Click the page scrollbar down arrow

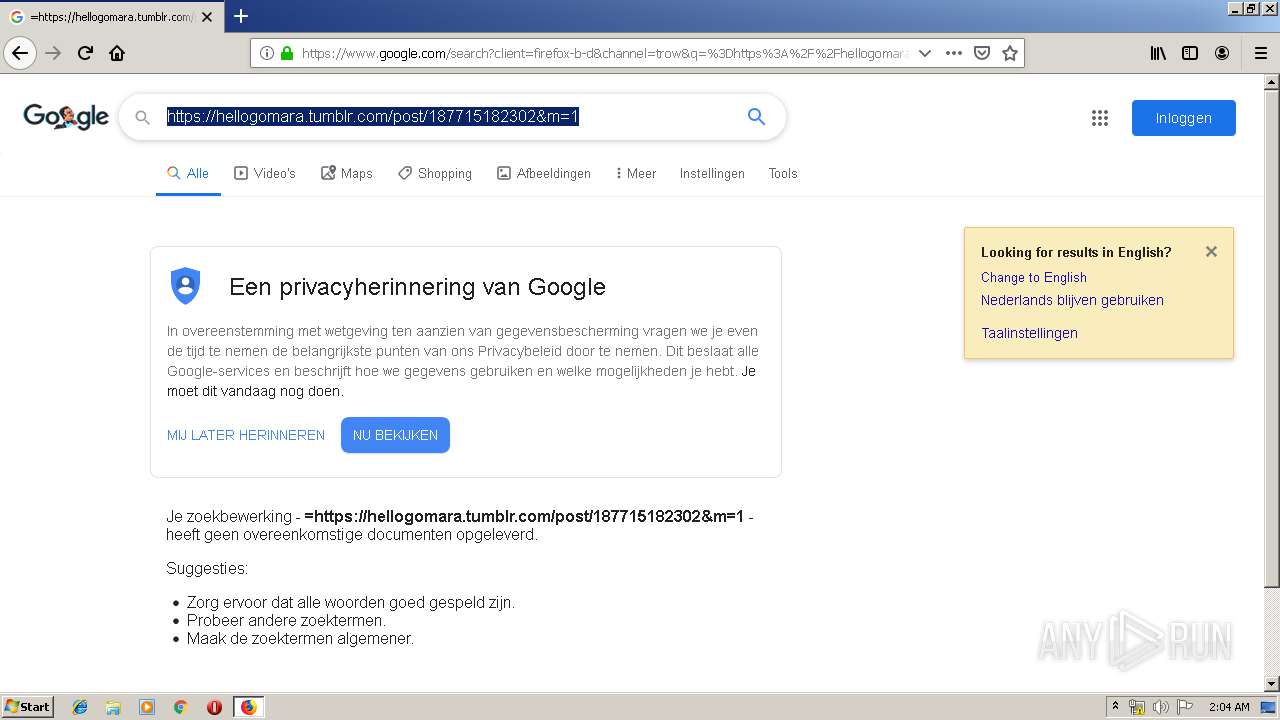[1271, 684]
